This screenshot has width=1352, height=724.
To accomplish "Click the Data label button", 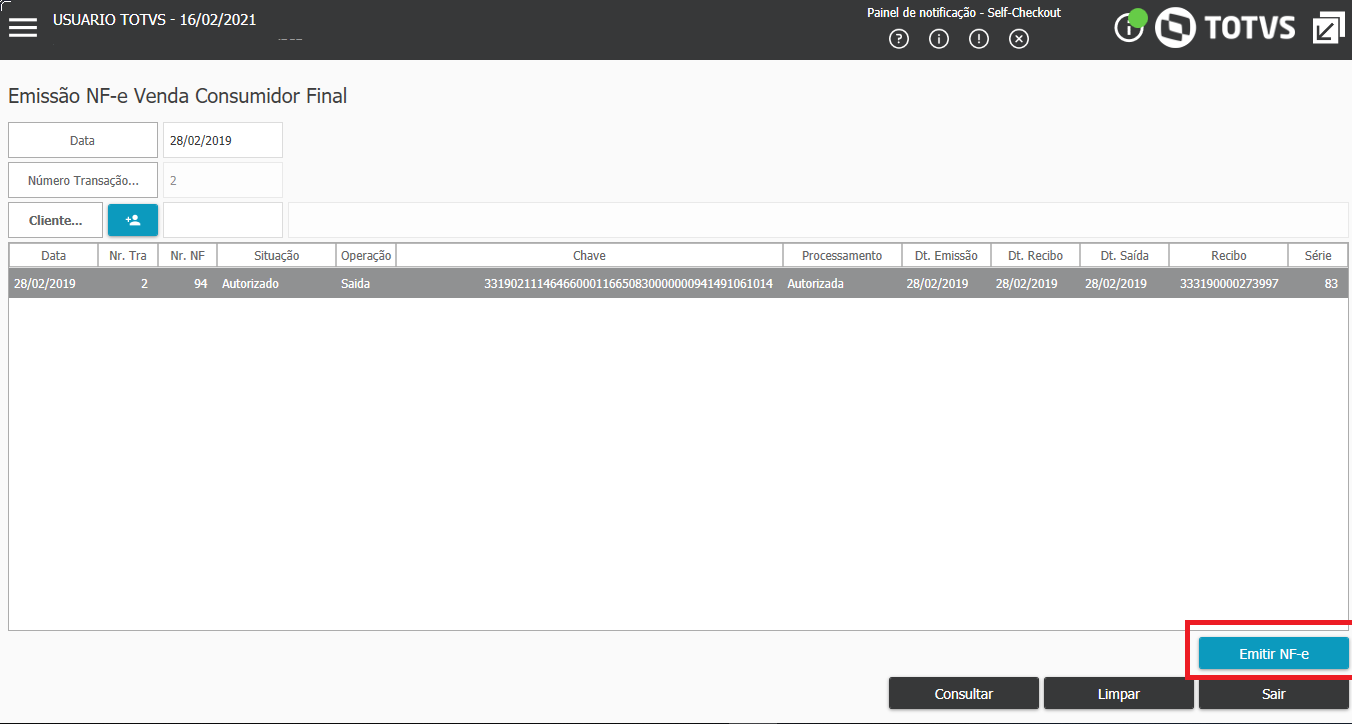I will (83, 140).
